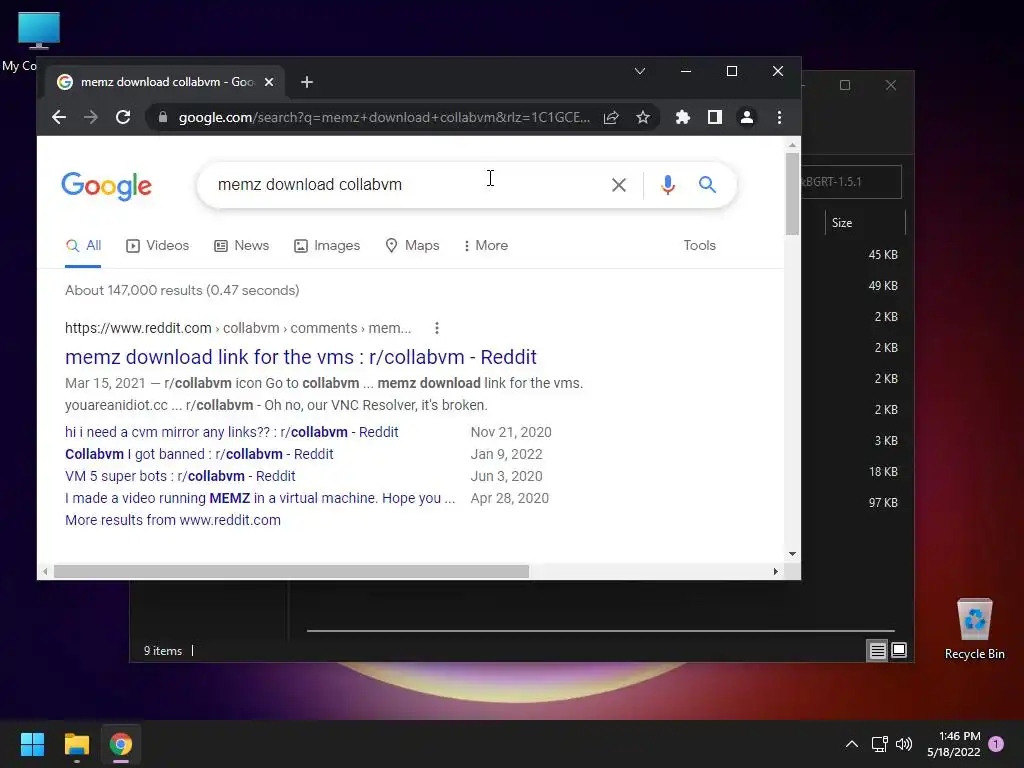Screen dimensions: 1024x768
Task: Select the 97 KB file size entry
Action: click(x=883, y=503)
